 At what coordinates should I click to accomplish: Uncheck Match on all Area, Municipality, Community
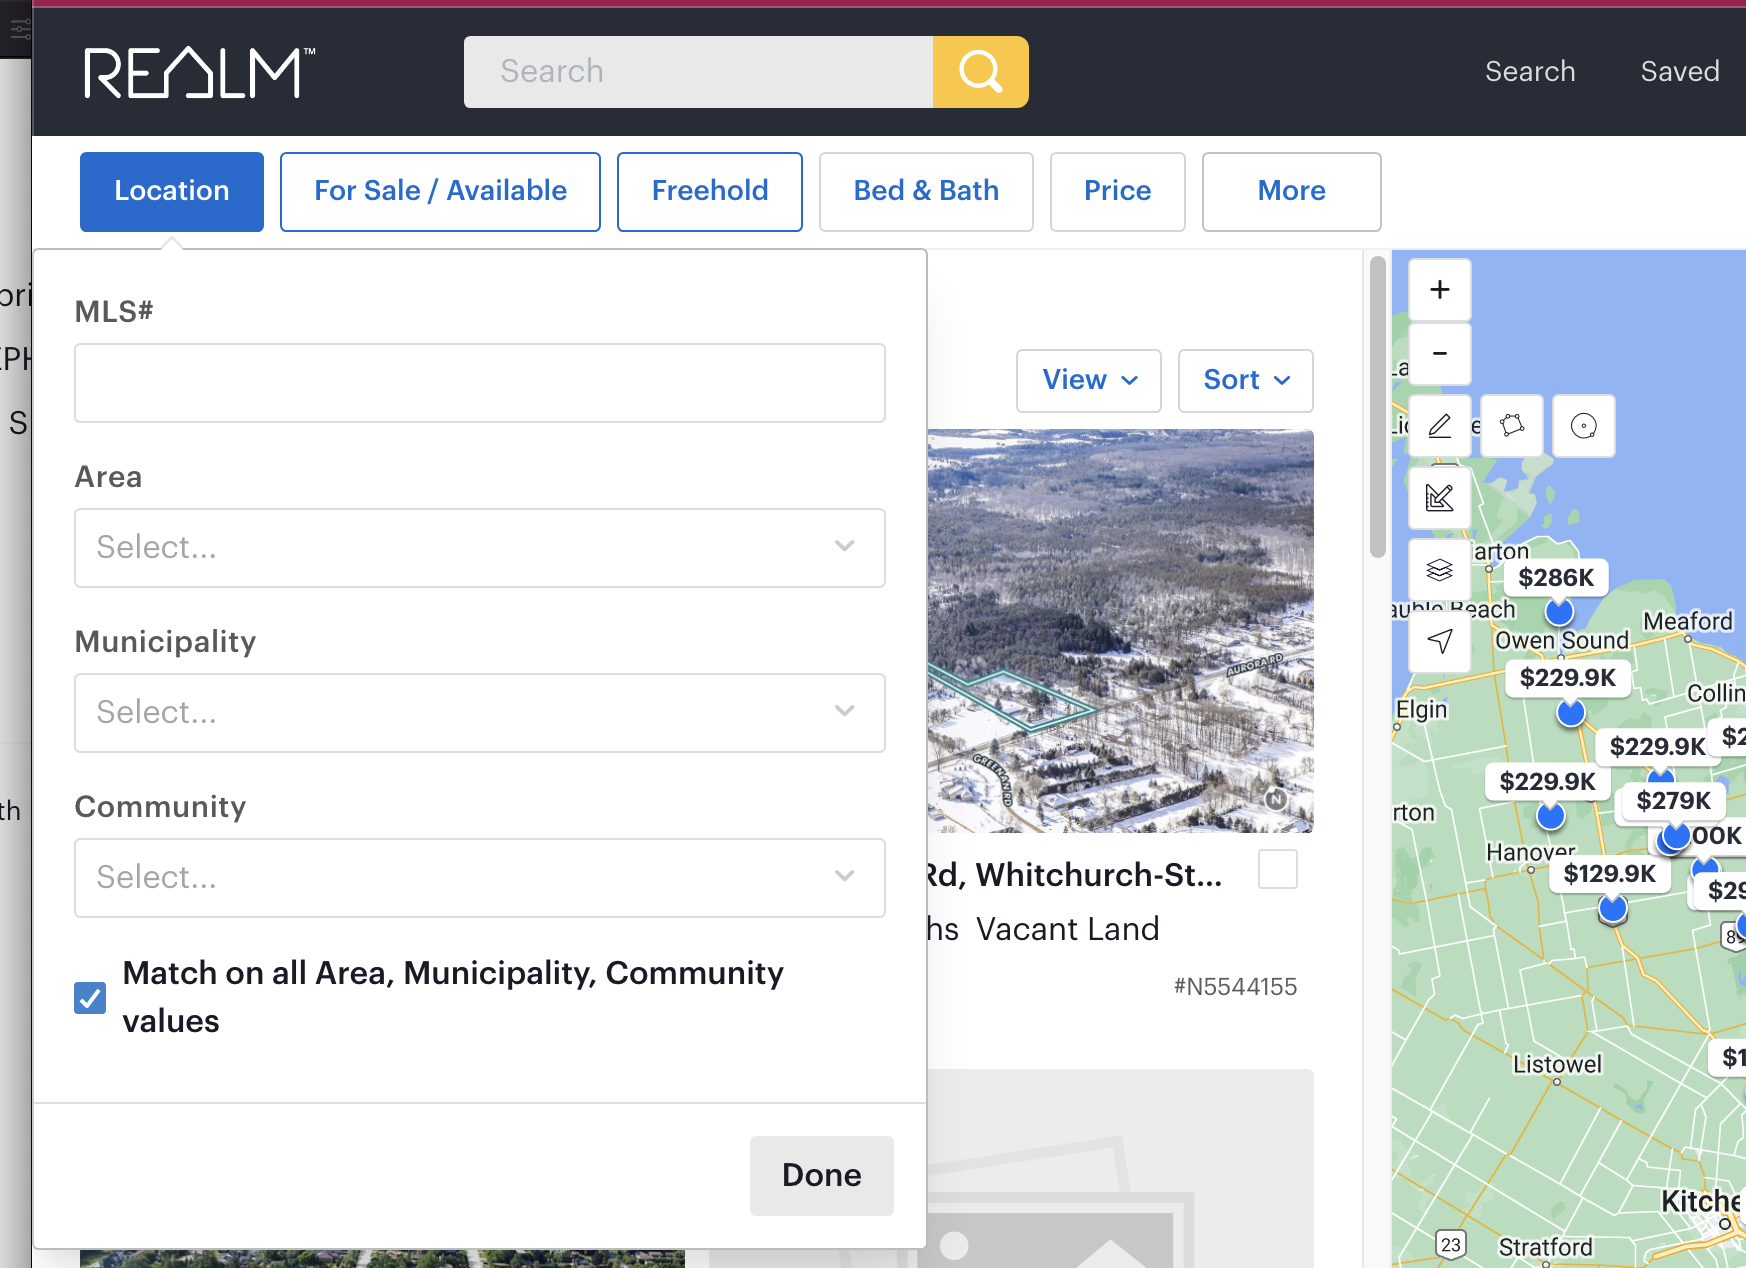90,997
